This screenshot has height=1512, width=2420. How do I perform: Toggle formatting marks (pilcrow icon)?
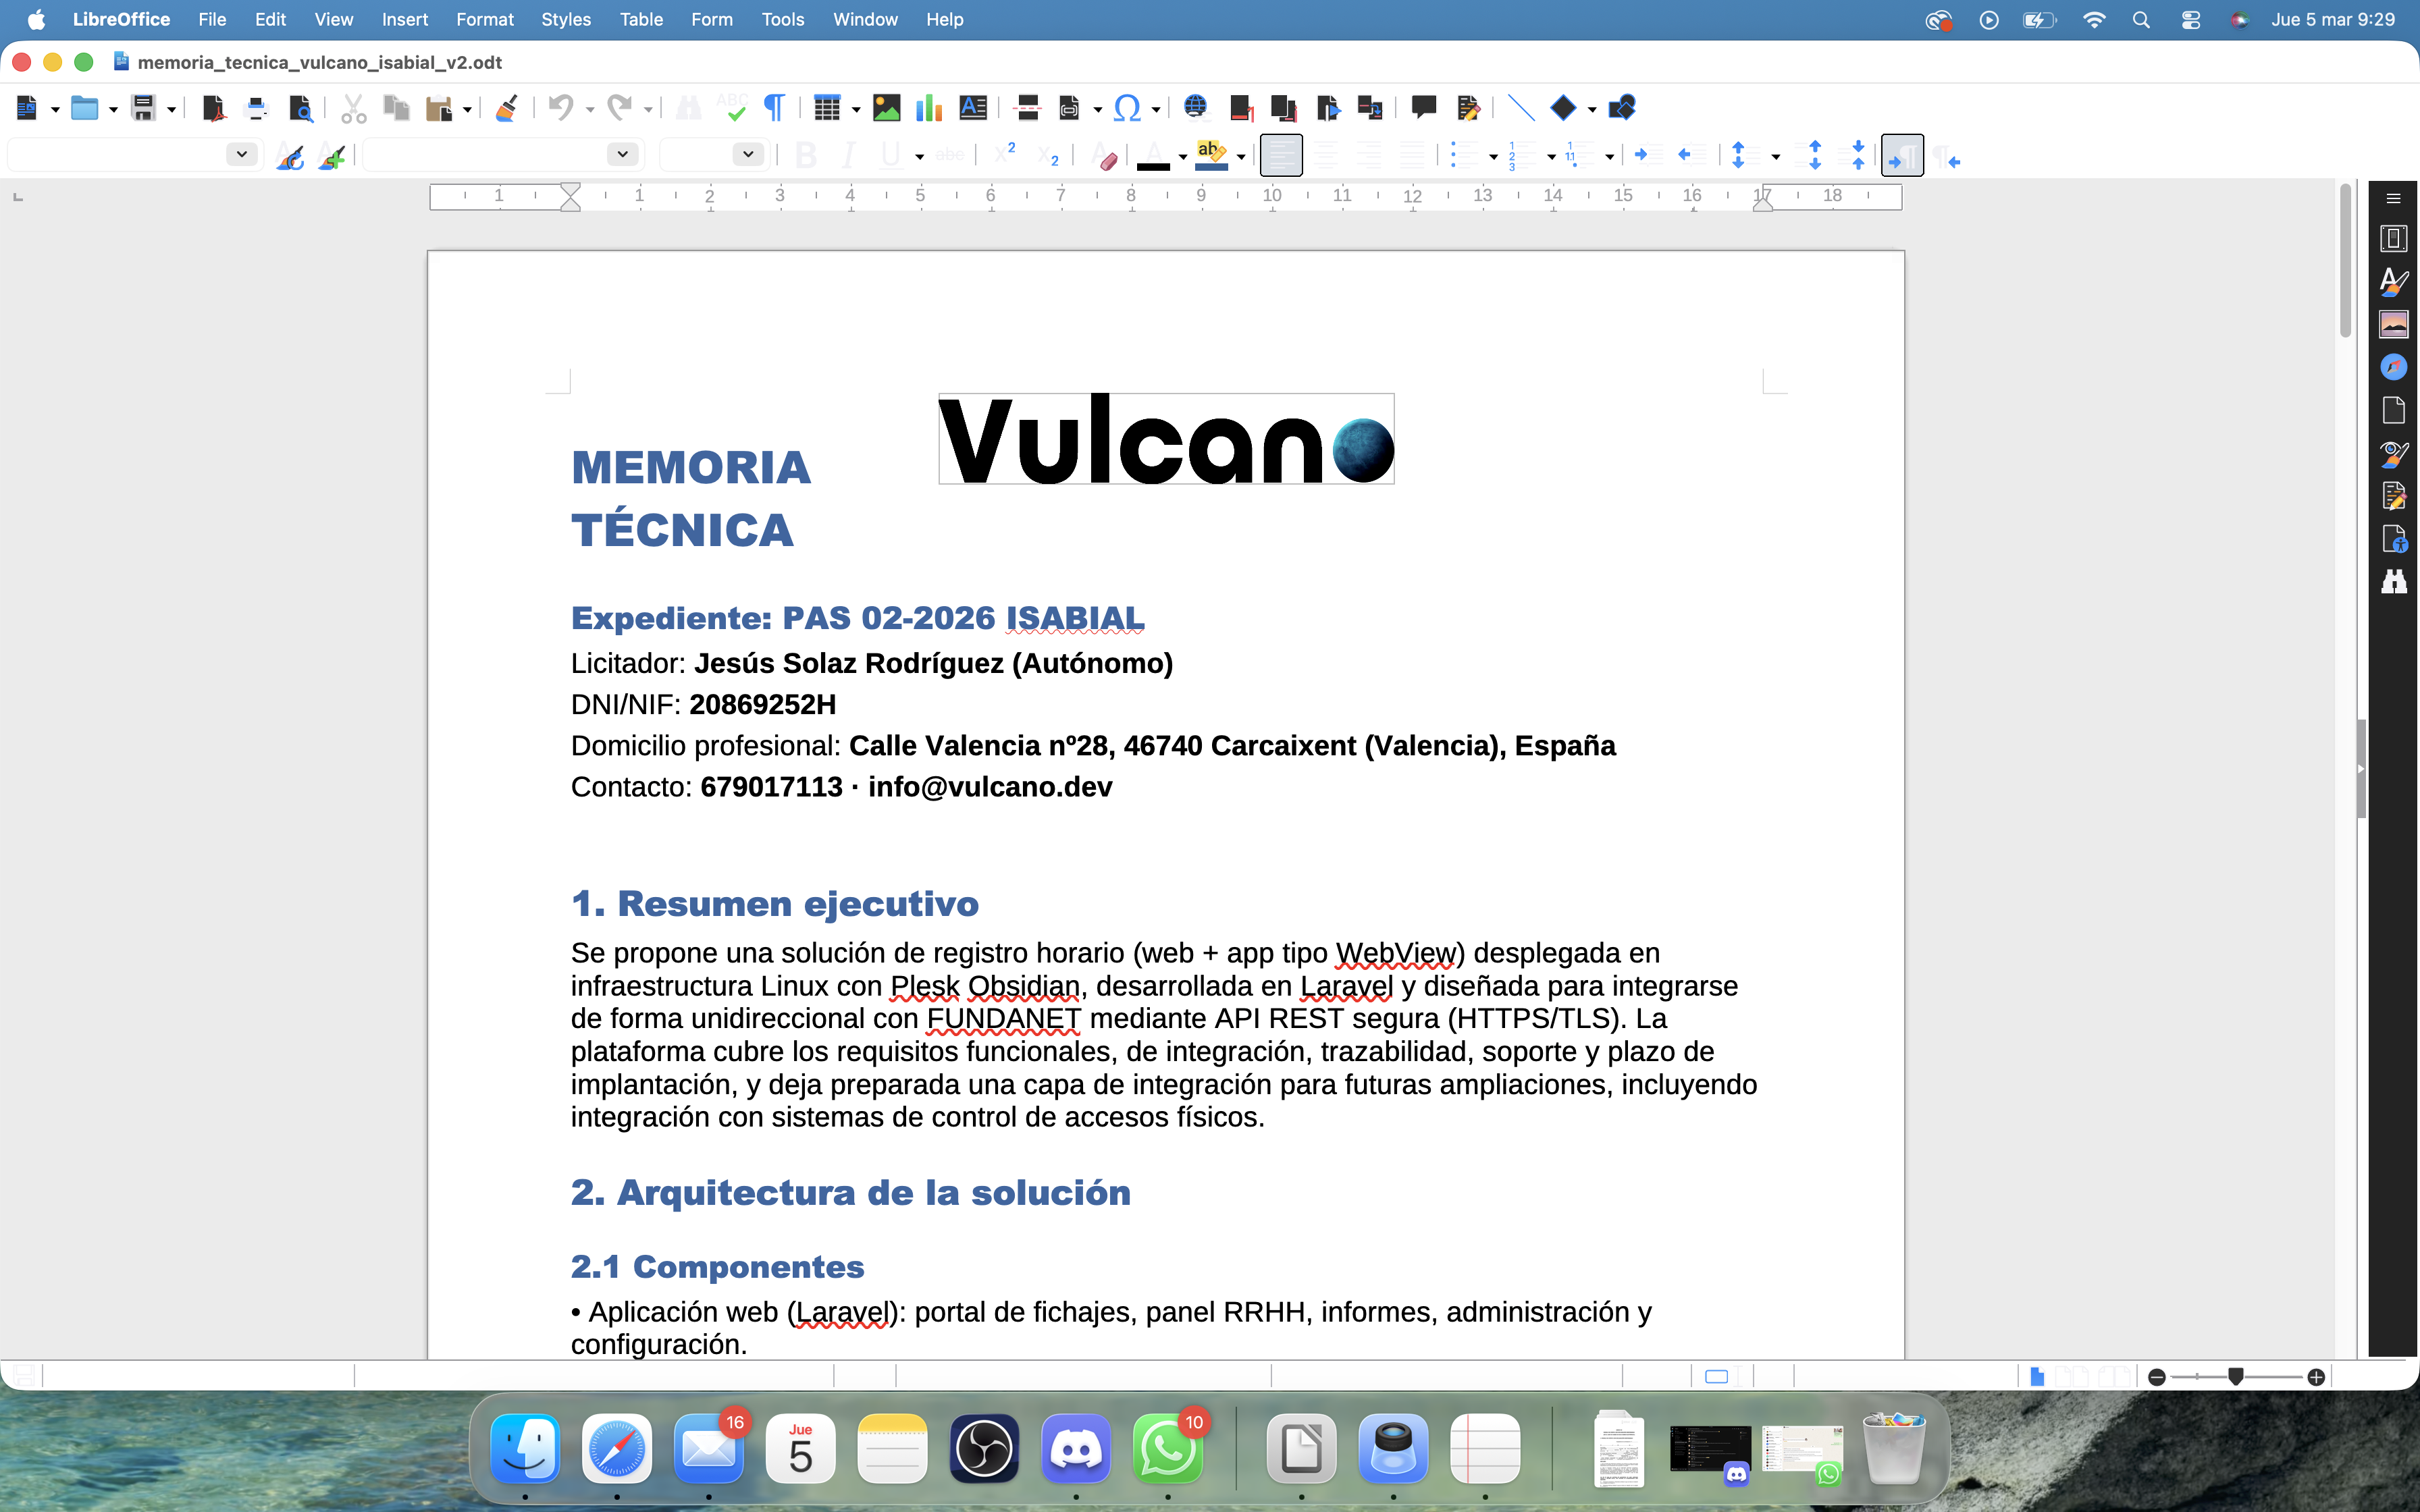(x=774, y=108)
